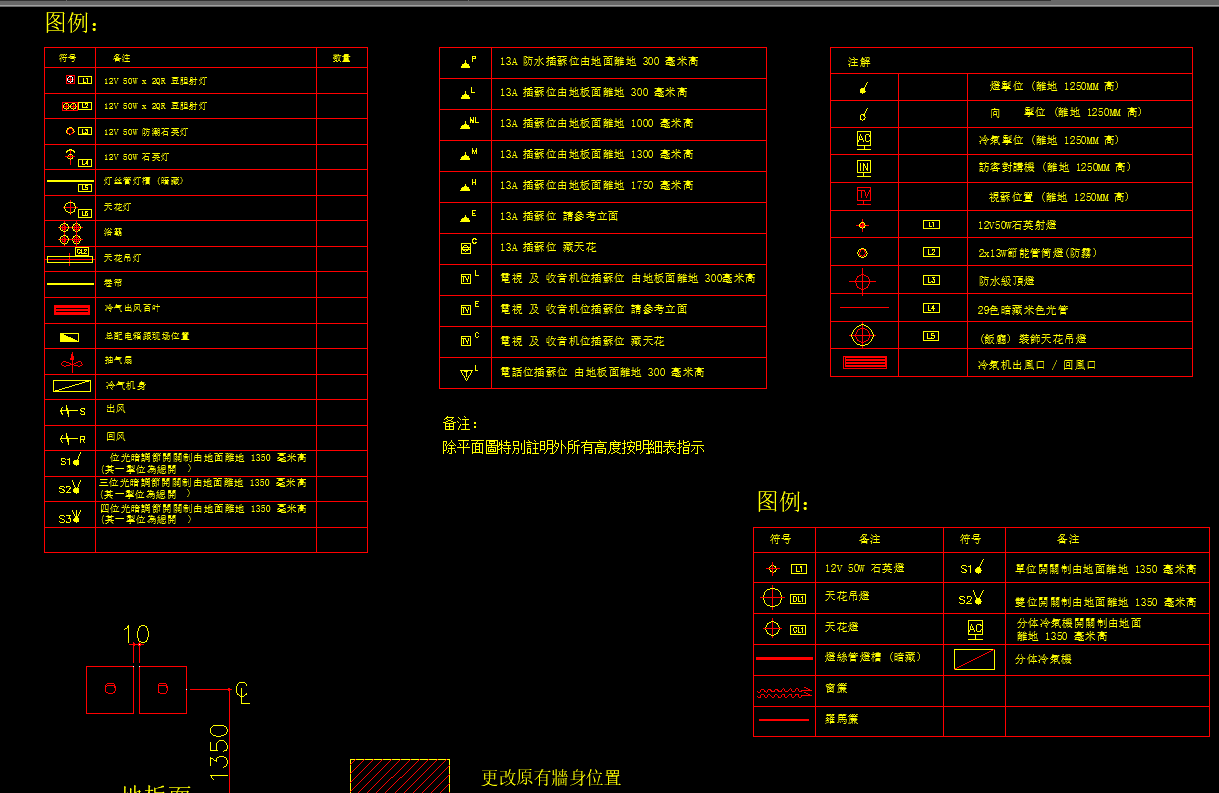Click the '分体冷氣機' text label

pyautogui.click(x=1043, y=660)
